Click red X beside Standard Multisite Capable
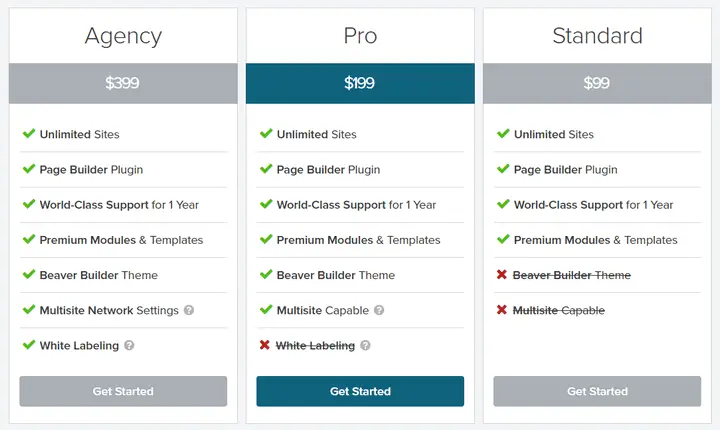Image resolution: width=720 pixels, height=430 pixels. coord(501,310)
